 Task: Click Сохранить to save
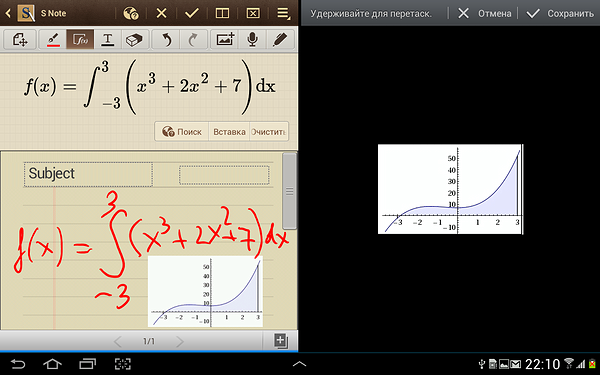[x=560, y=14]
